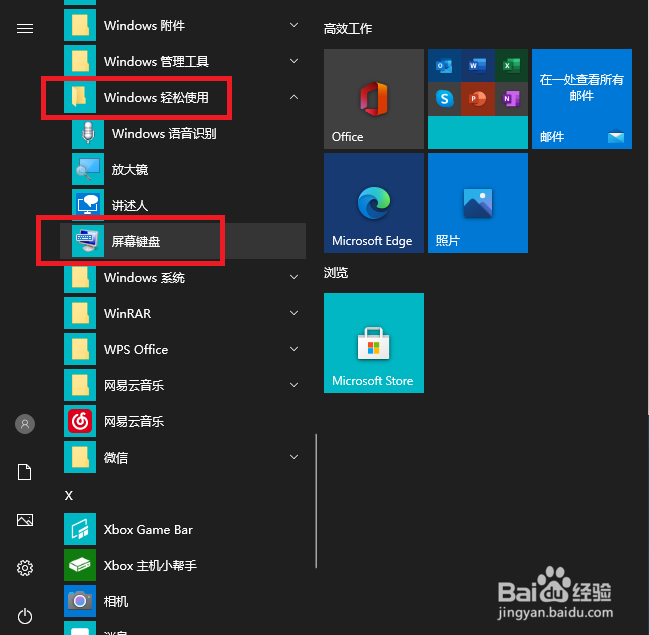Open OneNote mini tile
Screen dimensions: 649x635
[x=511, y=99]
